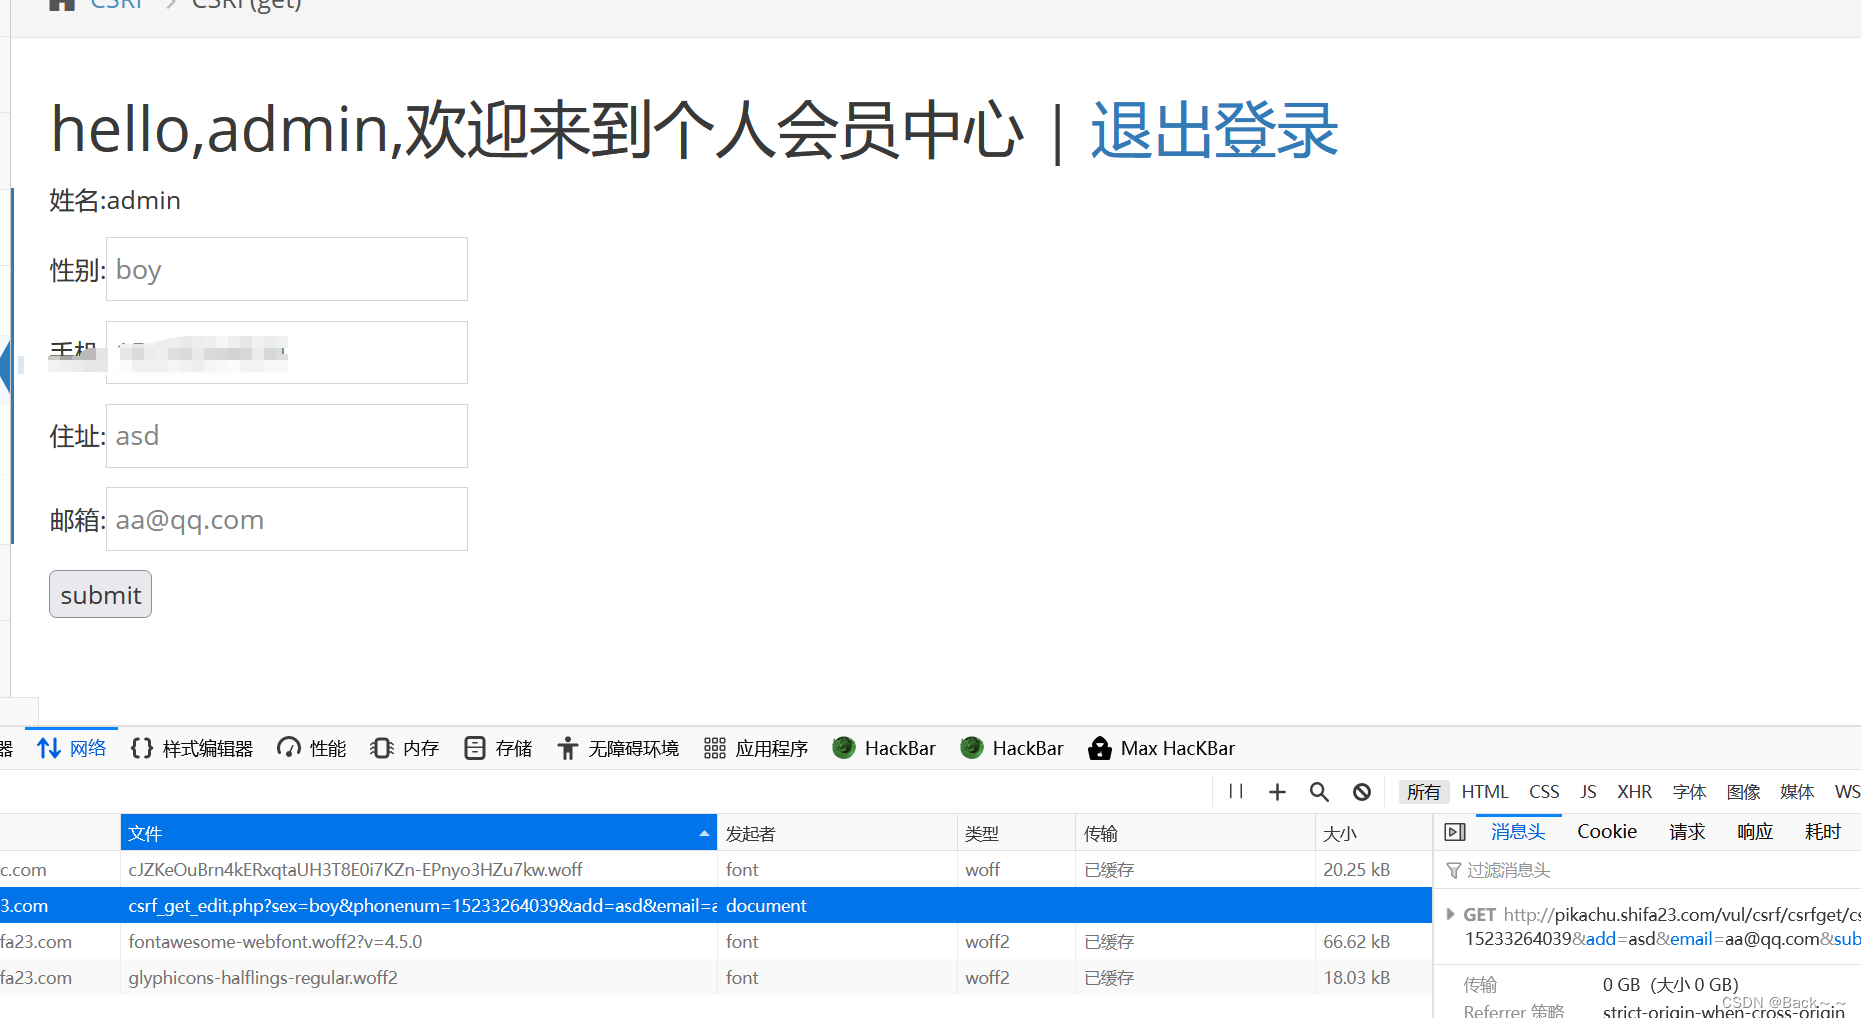Image resolution: width=1861 pixels, height=1018 pixels.
Task: Open the second HackBar tab
Action: click(1012, 748)
